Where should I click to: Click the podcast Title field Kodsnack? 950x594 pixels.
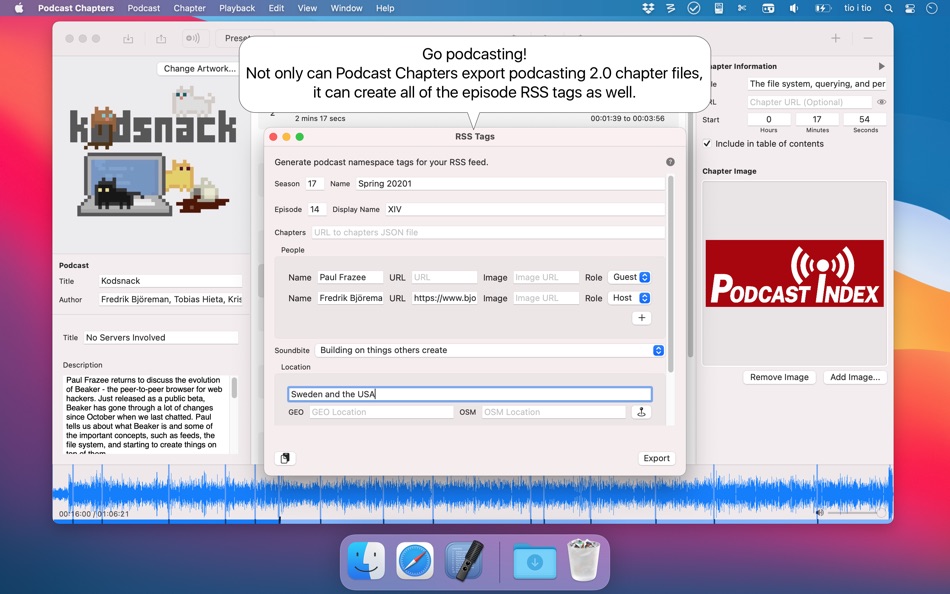170,281
